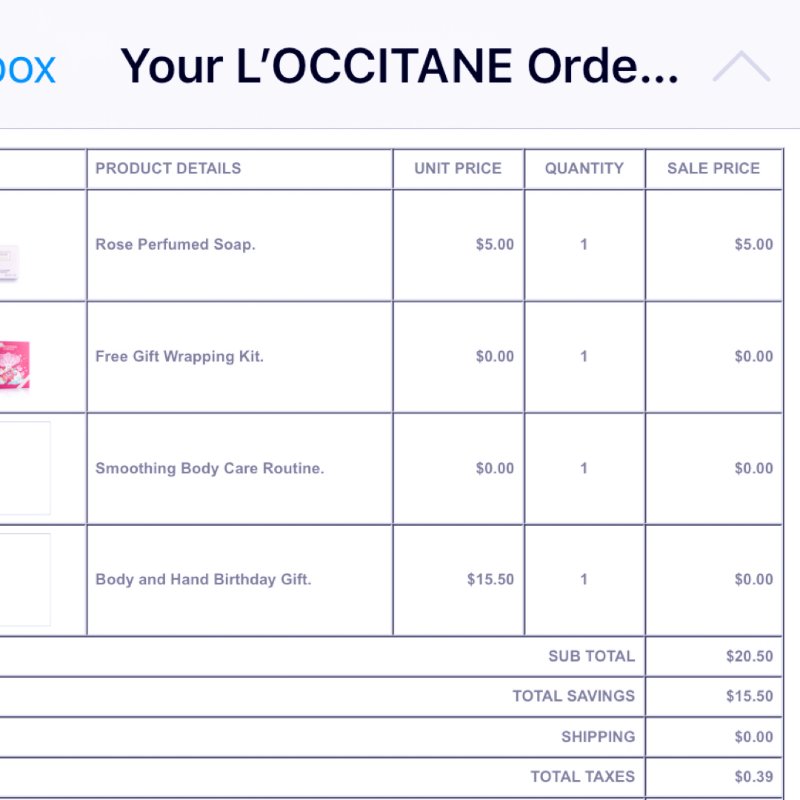This screenshot has width=800, height=800.
Task: Tap the SUB TOTAL amount $20.50
Action: [749, 656]
